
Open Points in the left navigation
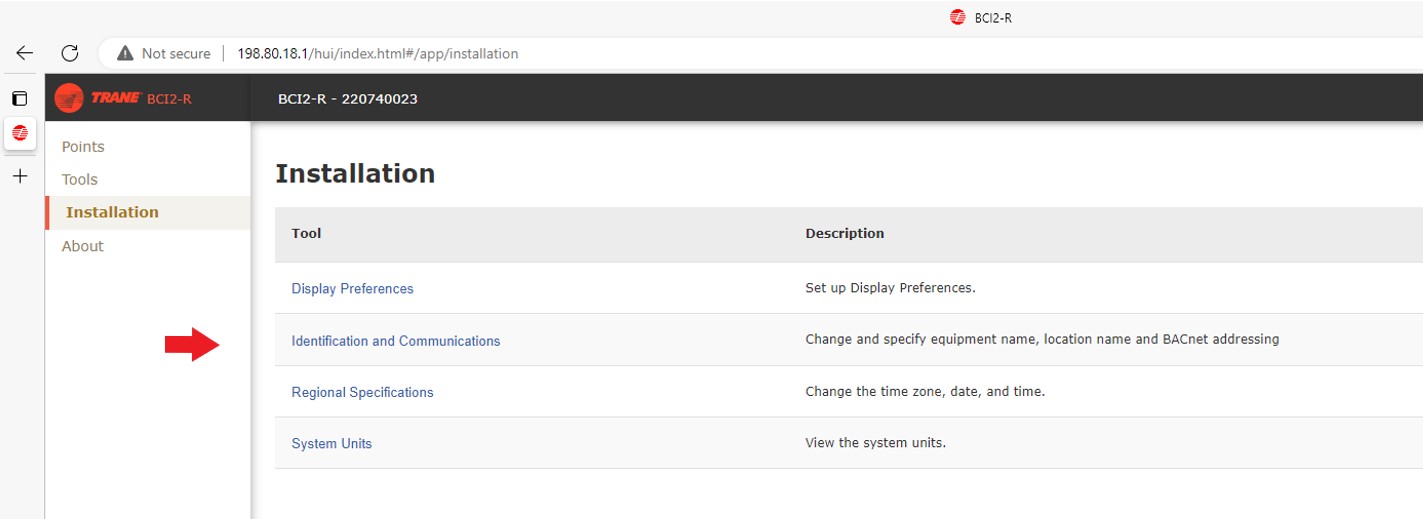pyautogui.click(x=83, y=147)
